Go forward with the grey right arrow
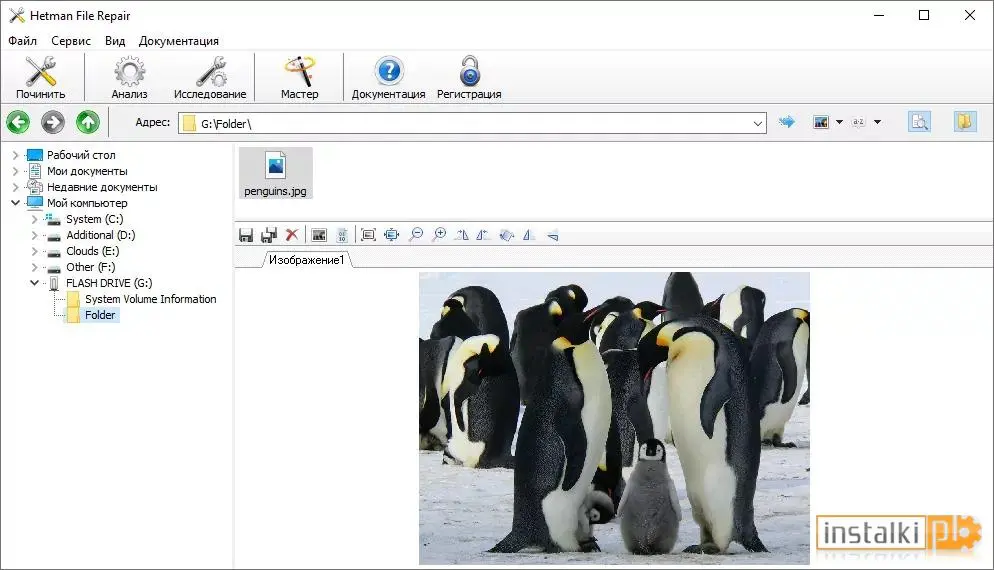Screen dimensions: 994x570 [x=53, y=122]
